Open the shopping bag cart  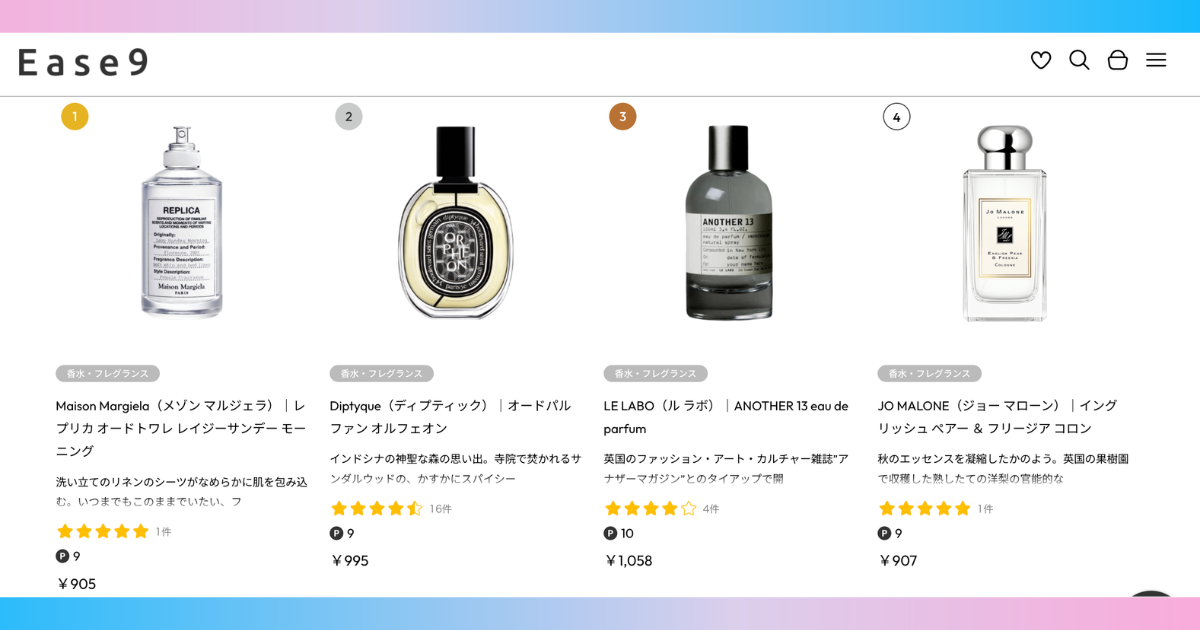tap(1118, 60)
